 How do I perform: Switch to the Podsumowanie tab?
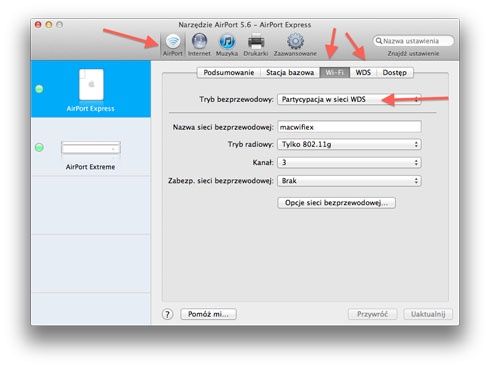[229, 73]
